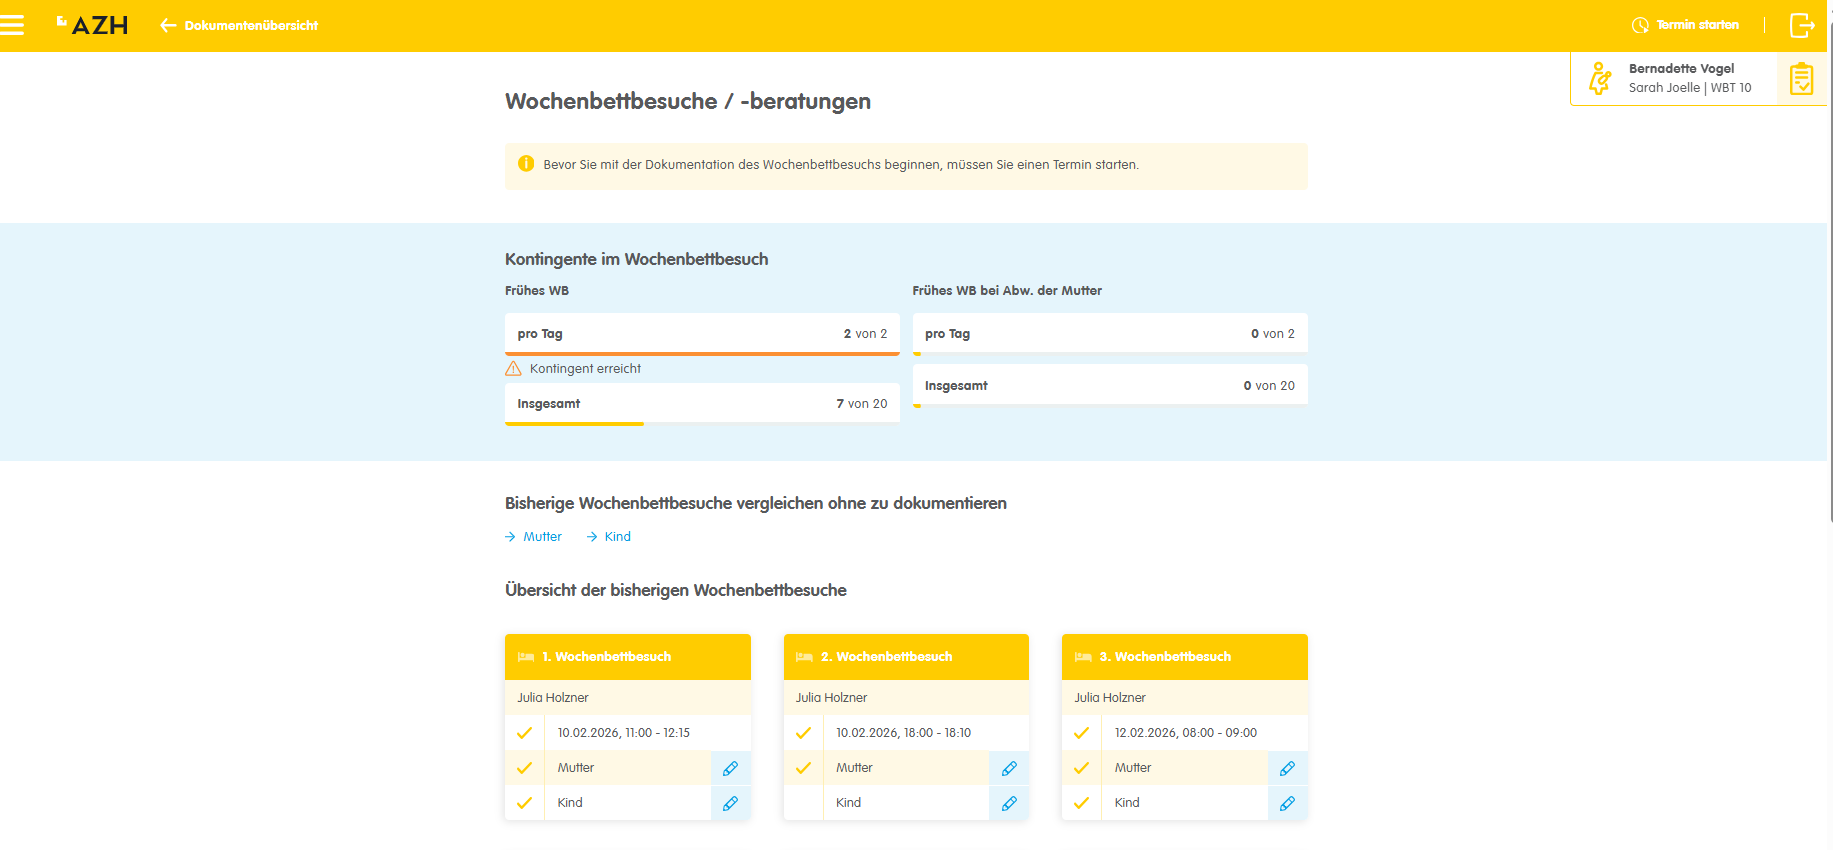Click the logout icon
The width and height of the screenshot is (1833, 850).
1802,25
